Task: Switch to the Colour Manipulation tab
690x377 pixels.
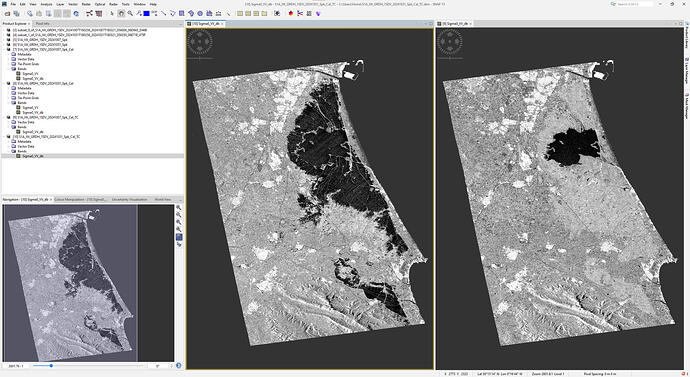Action: (80, 199)
